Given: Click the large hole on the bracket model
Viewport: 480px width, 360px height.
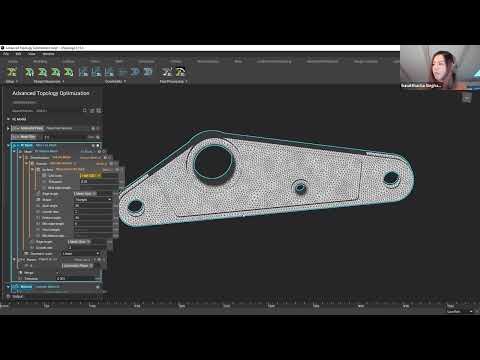Looking at the screenshot, I should [x=213, y=163].
